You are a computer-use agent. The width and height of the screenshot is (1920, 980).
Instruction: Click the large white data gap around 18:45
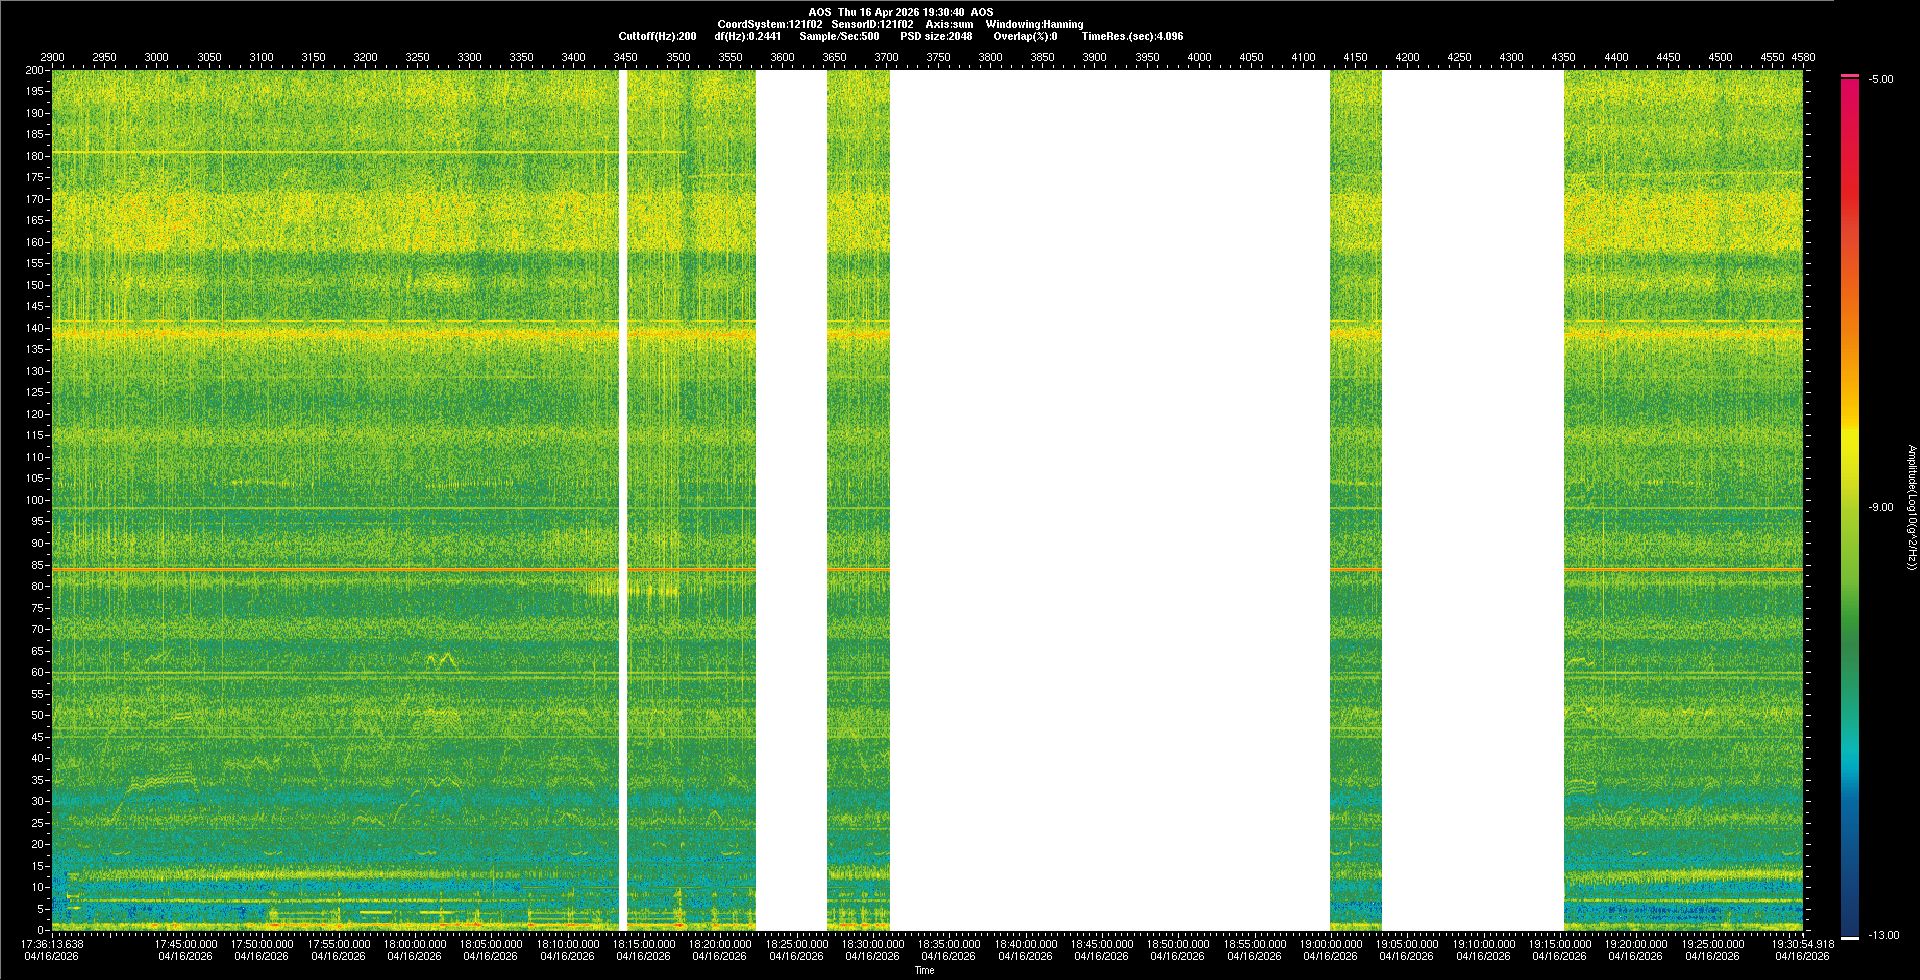(1108, 500)
